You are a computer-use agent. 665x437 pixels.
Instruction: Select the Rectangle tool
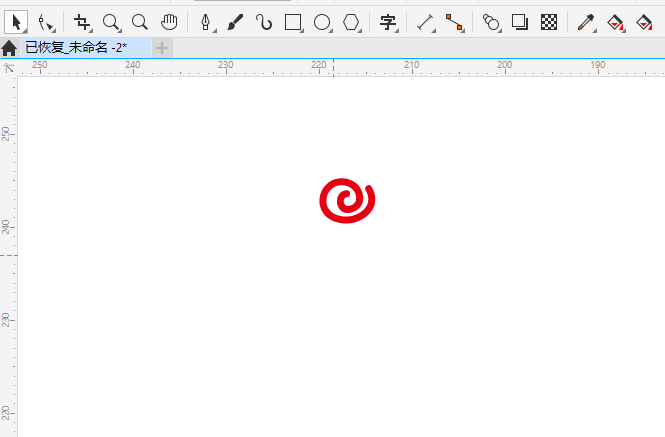click(x=293, y=22)
